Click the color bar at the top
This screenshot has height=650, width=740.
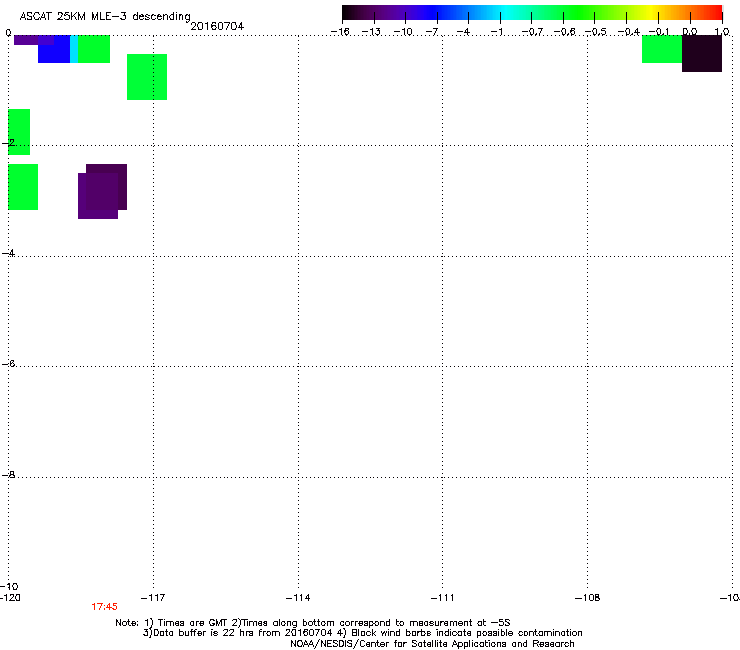pyautogui.click(x=532, y=13)
